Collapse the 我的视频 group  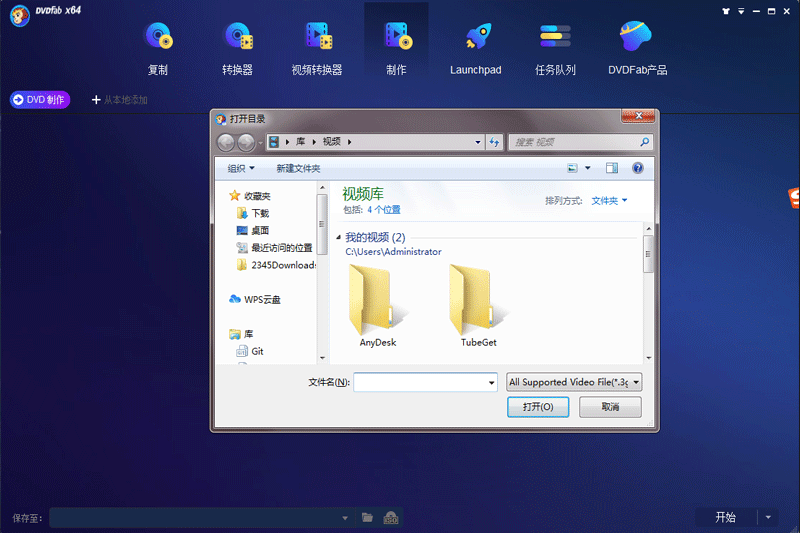339,237
